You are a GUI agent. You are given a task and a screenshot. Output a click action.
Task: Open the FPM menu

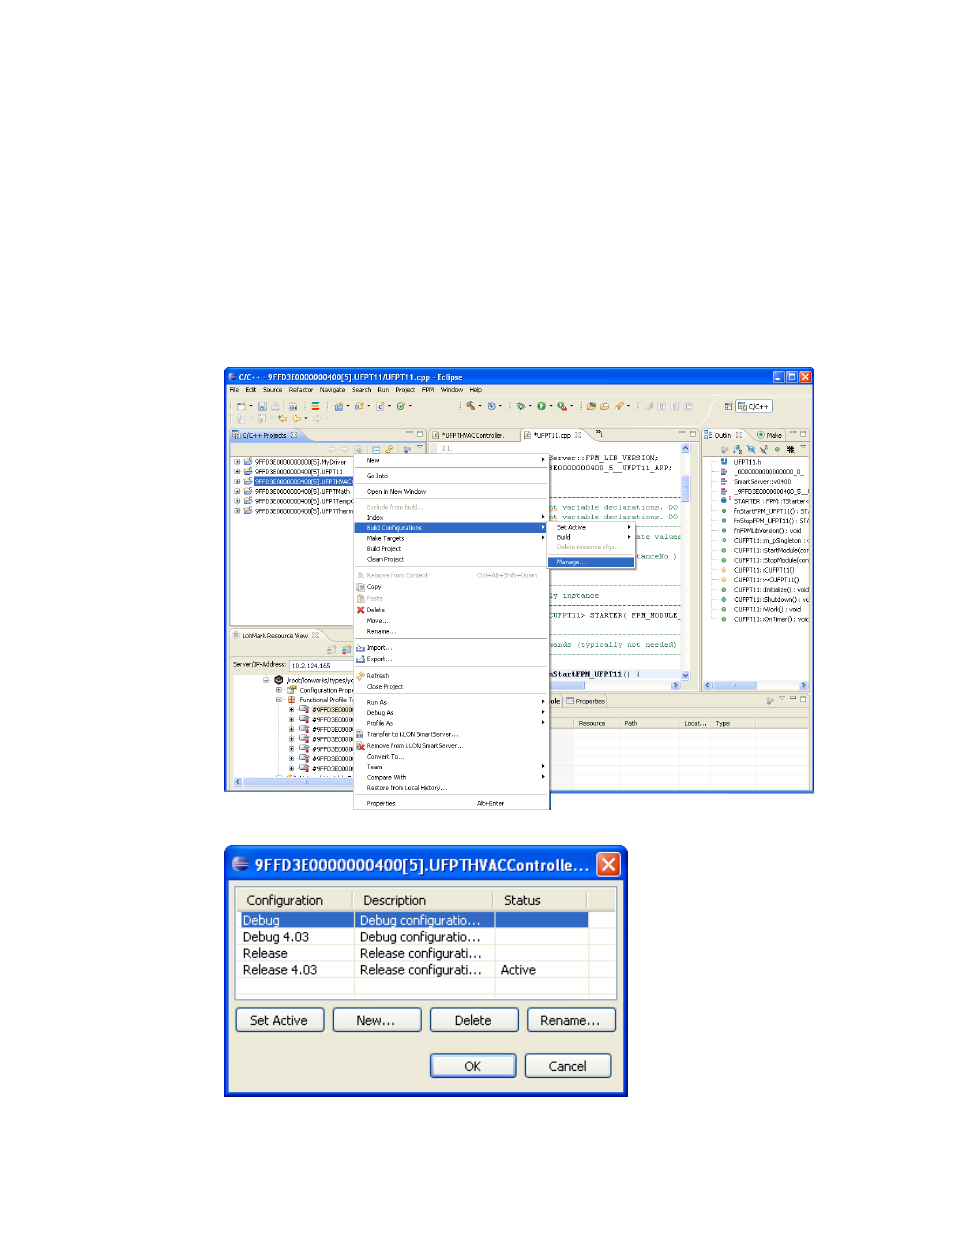(428, 390)
